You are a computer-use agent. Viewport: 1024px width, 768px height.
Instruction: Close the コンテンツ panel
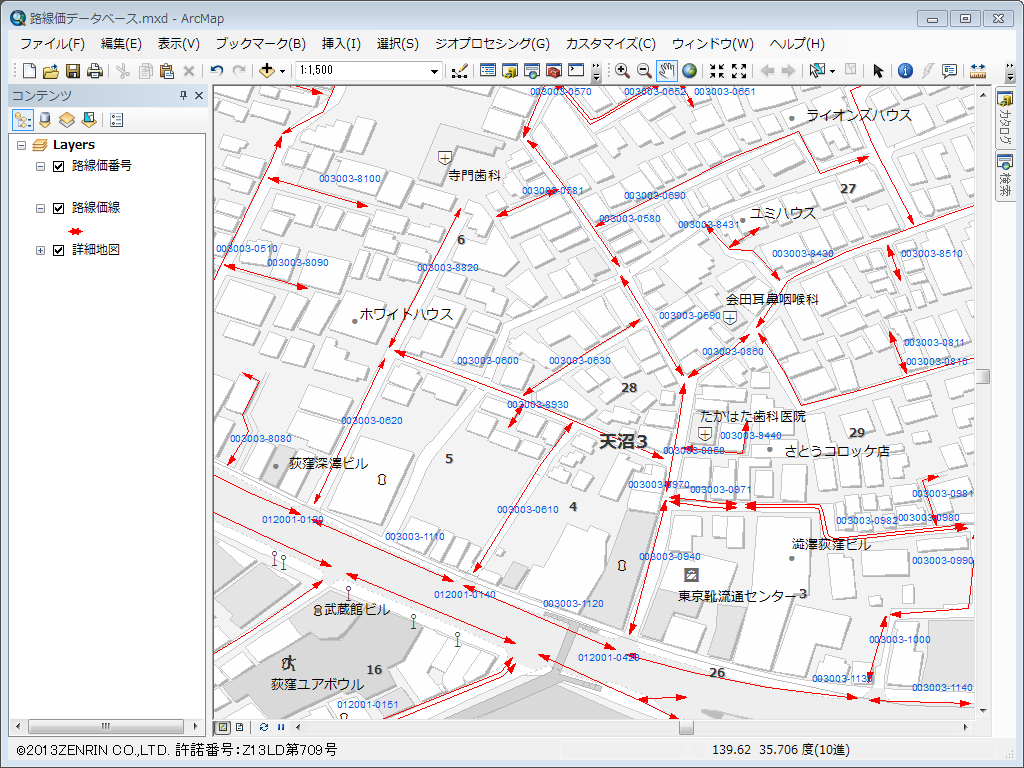(x=199, y=95)
